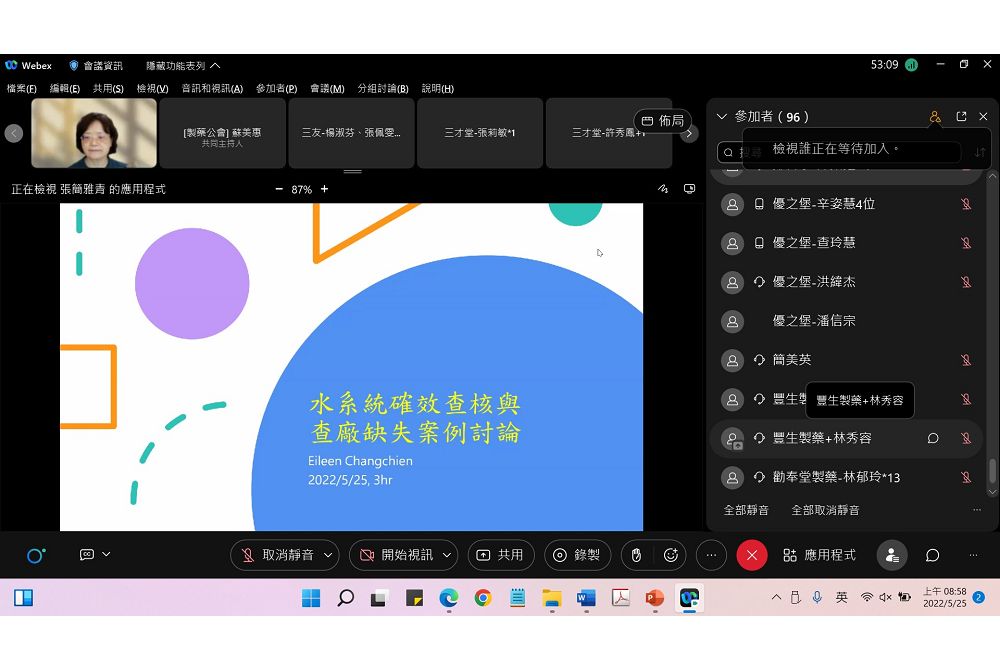Viewport: 1000px width, 670px height.
Task: Open 分組討論(B) menu
Action: [383, 89]
